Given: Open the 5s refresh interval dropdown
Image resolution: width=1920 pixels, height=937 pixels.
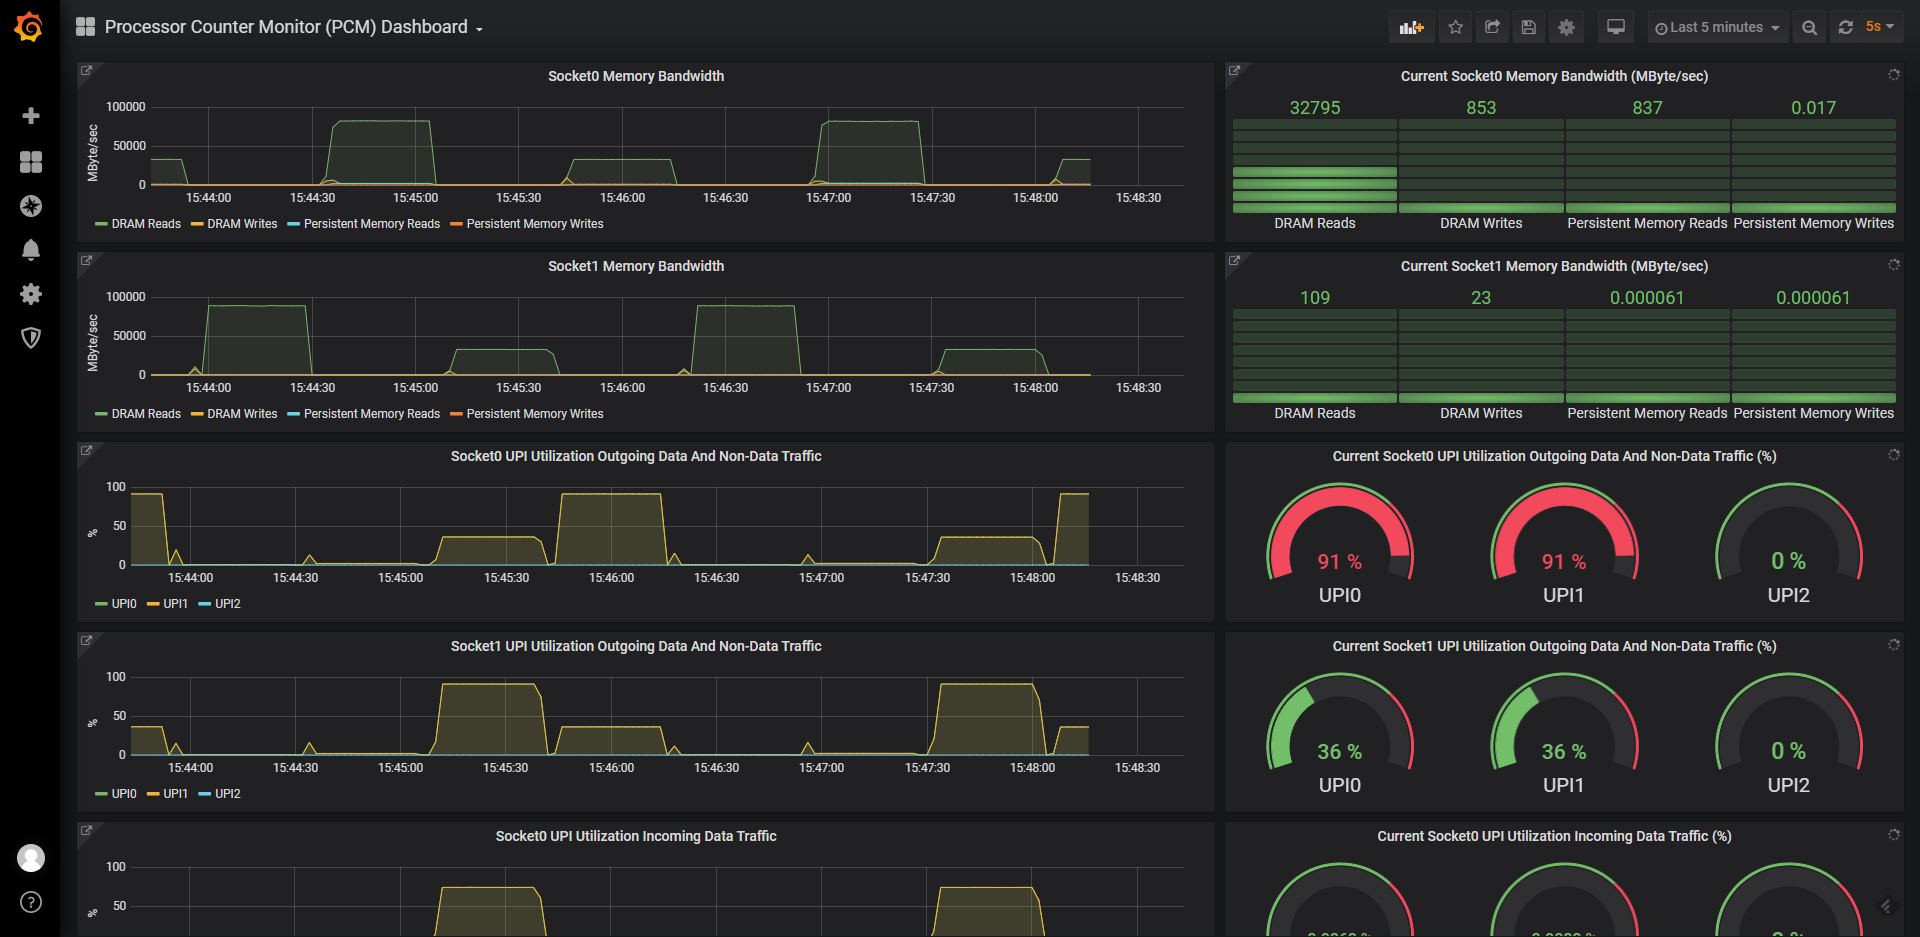Looking at the screenshot, I should coord(1878,27).
